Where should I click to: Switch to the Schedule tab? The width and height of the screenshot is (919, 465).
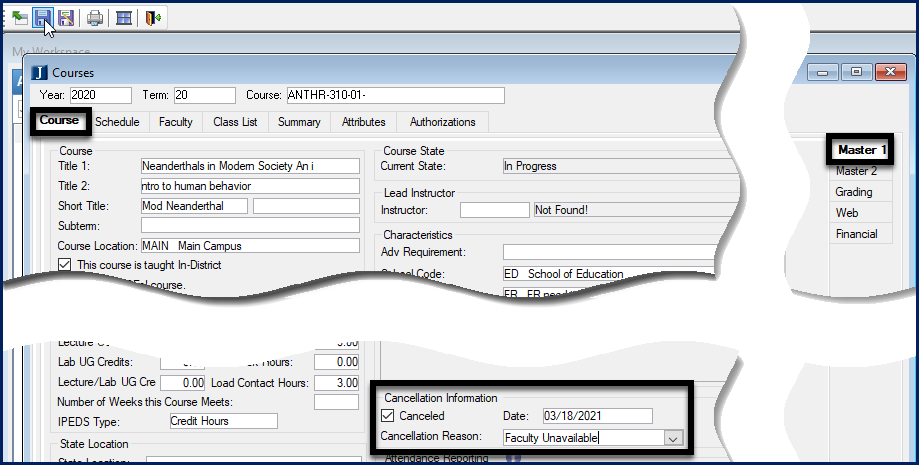(117, 122)
